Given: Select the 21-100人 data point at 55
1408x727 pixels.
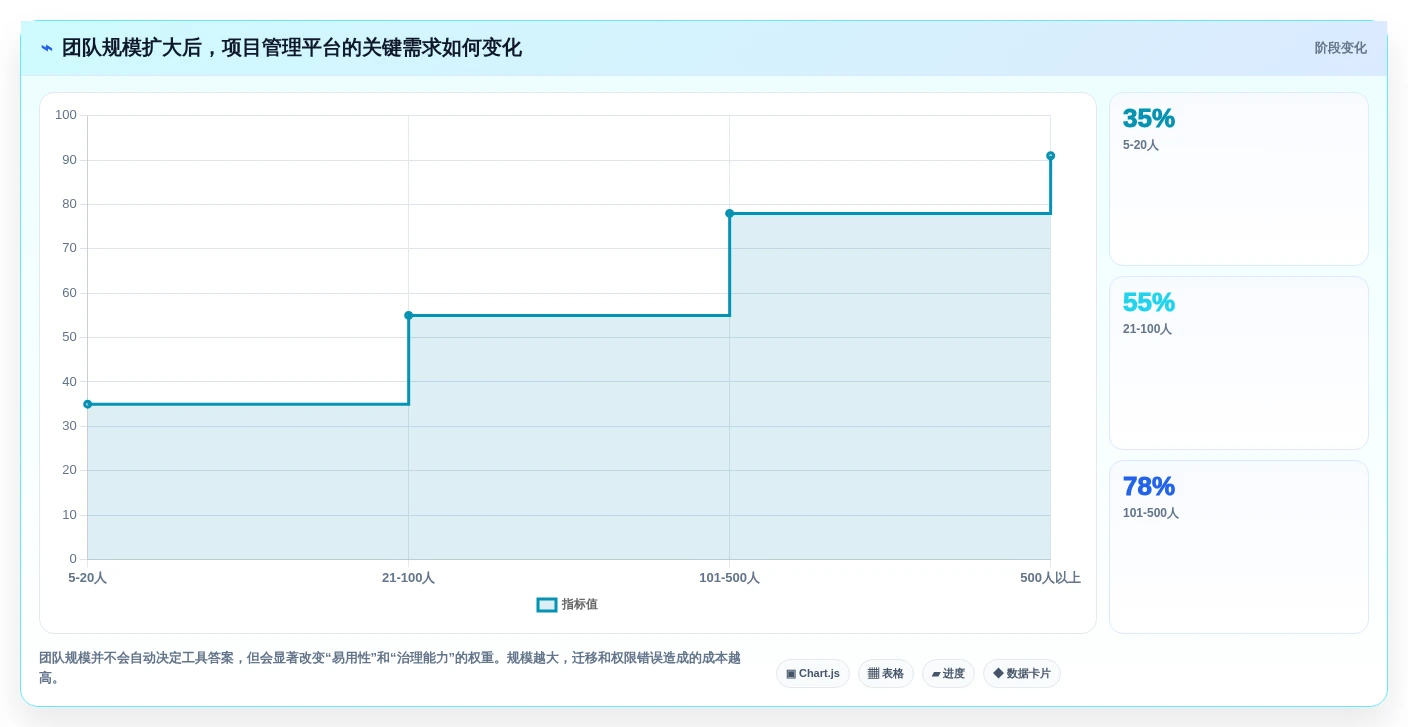Looking at the screenshot, I should click(408, 315).
